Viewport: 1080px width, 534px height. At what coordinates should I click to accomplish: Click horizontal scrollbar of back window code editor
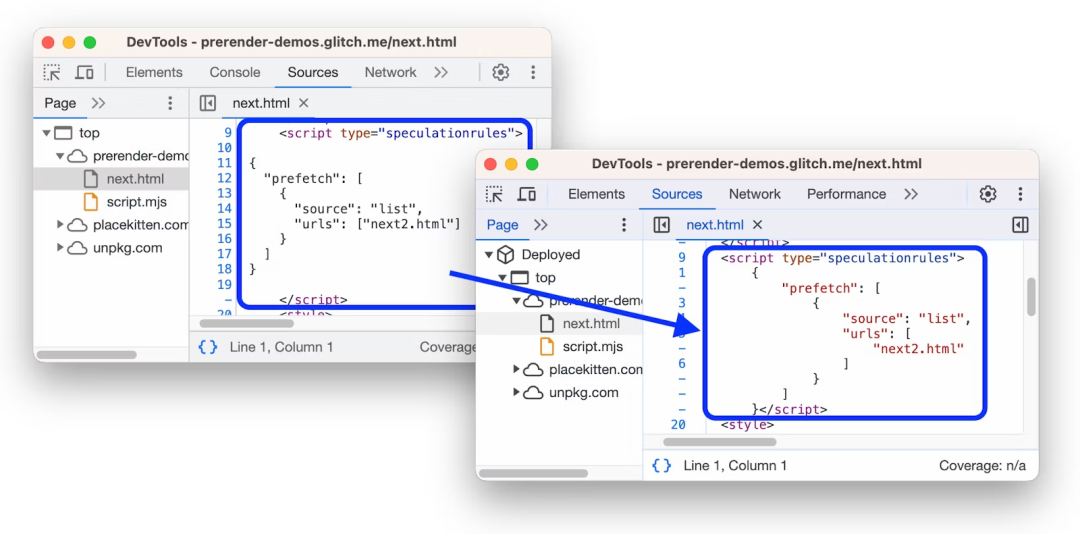(x=246, y=323)
